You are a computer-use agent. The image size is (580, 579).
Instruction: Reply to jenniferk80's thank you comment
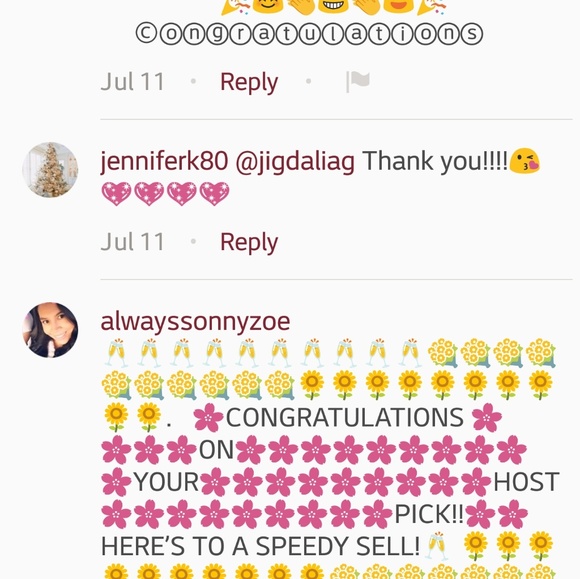click(x=249, y=242)
